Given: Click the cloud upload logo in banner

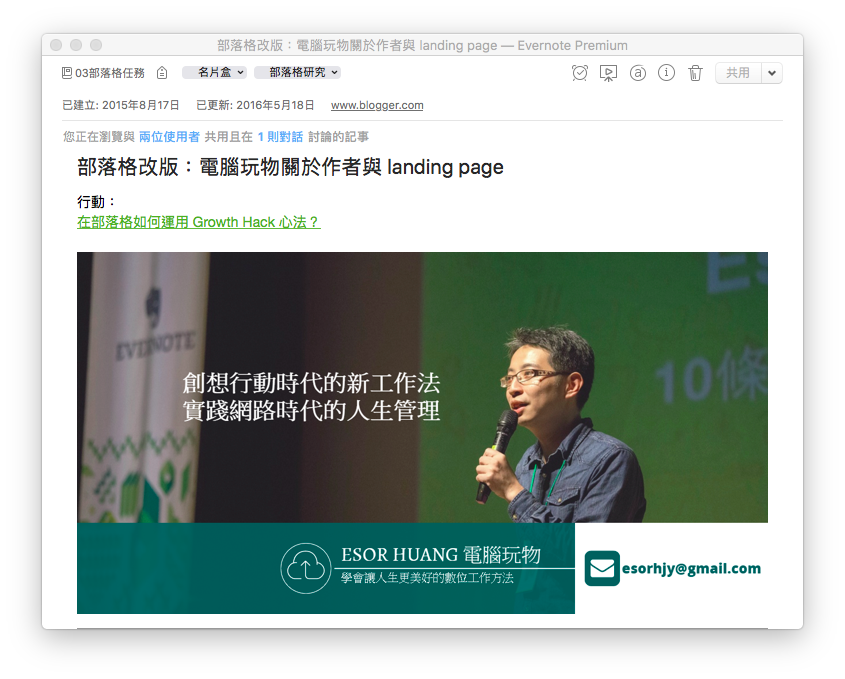Looking at the screenshot, I should (306, 568).
